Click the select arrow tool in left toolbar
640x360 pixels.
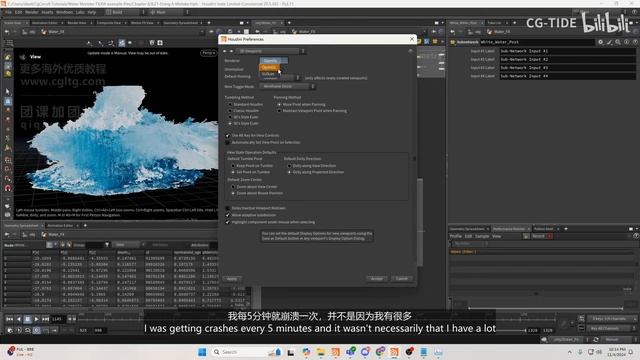tap(8, 91)
